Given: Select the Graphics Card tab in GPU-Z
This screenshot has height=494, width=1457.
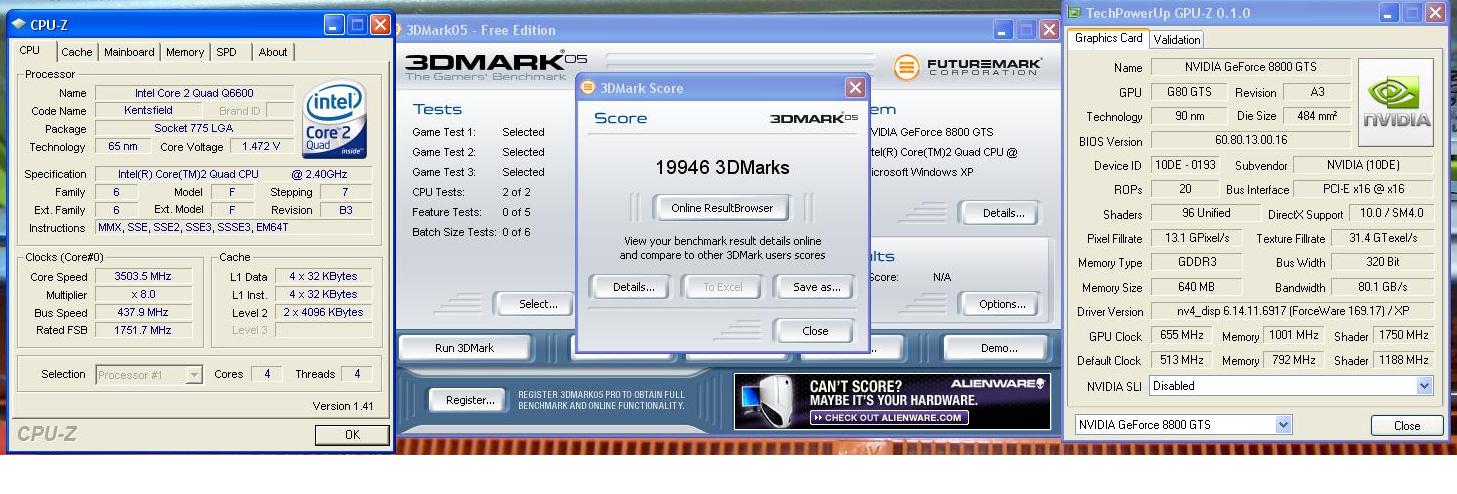Looking at the screenshot, I should pos(1108,38).
